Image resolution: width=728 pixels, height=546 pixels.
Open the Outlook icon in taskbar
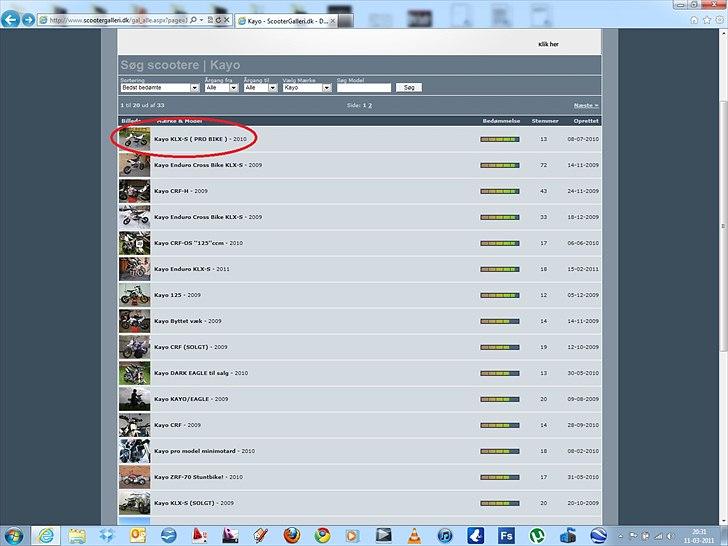(138, 535)
